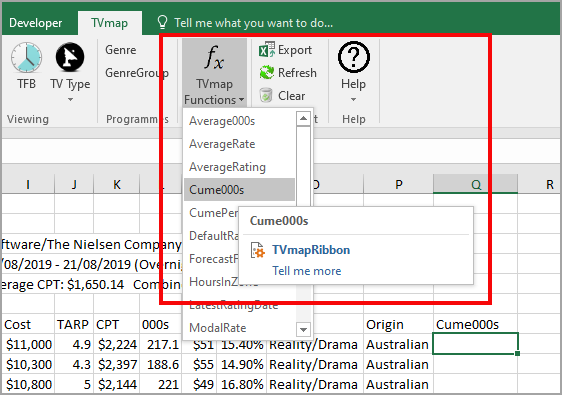Click the Nielsen Company text cell
Image resolution: width=562 pixels, height=395 pixels.
(92, 244)
